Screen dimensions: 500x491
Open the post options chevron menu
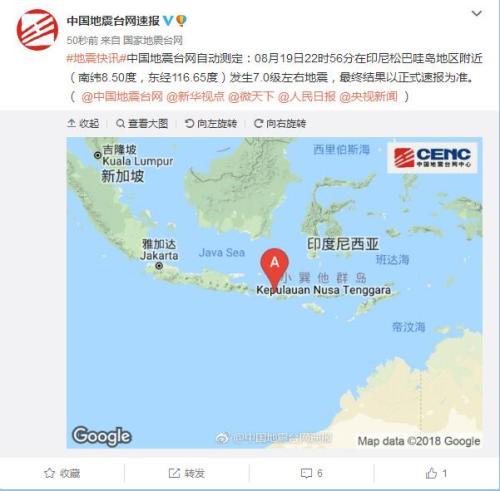click(477, 14)
